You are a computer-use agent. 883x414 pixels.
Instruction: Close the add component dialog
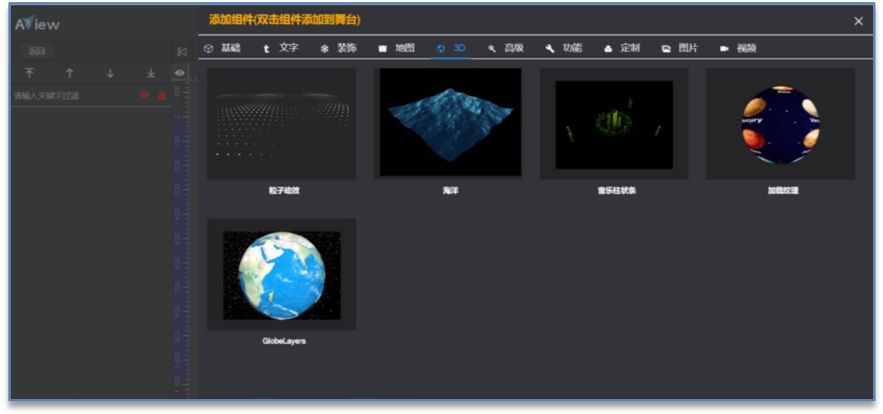tap(858, 21)
